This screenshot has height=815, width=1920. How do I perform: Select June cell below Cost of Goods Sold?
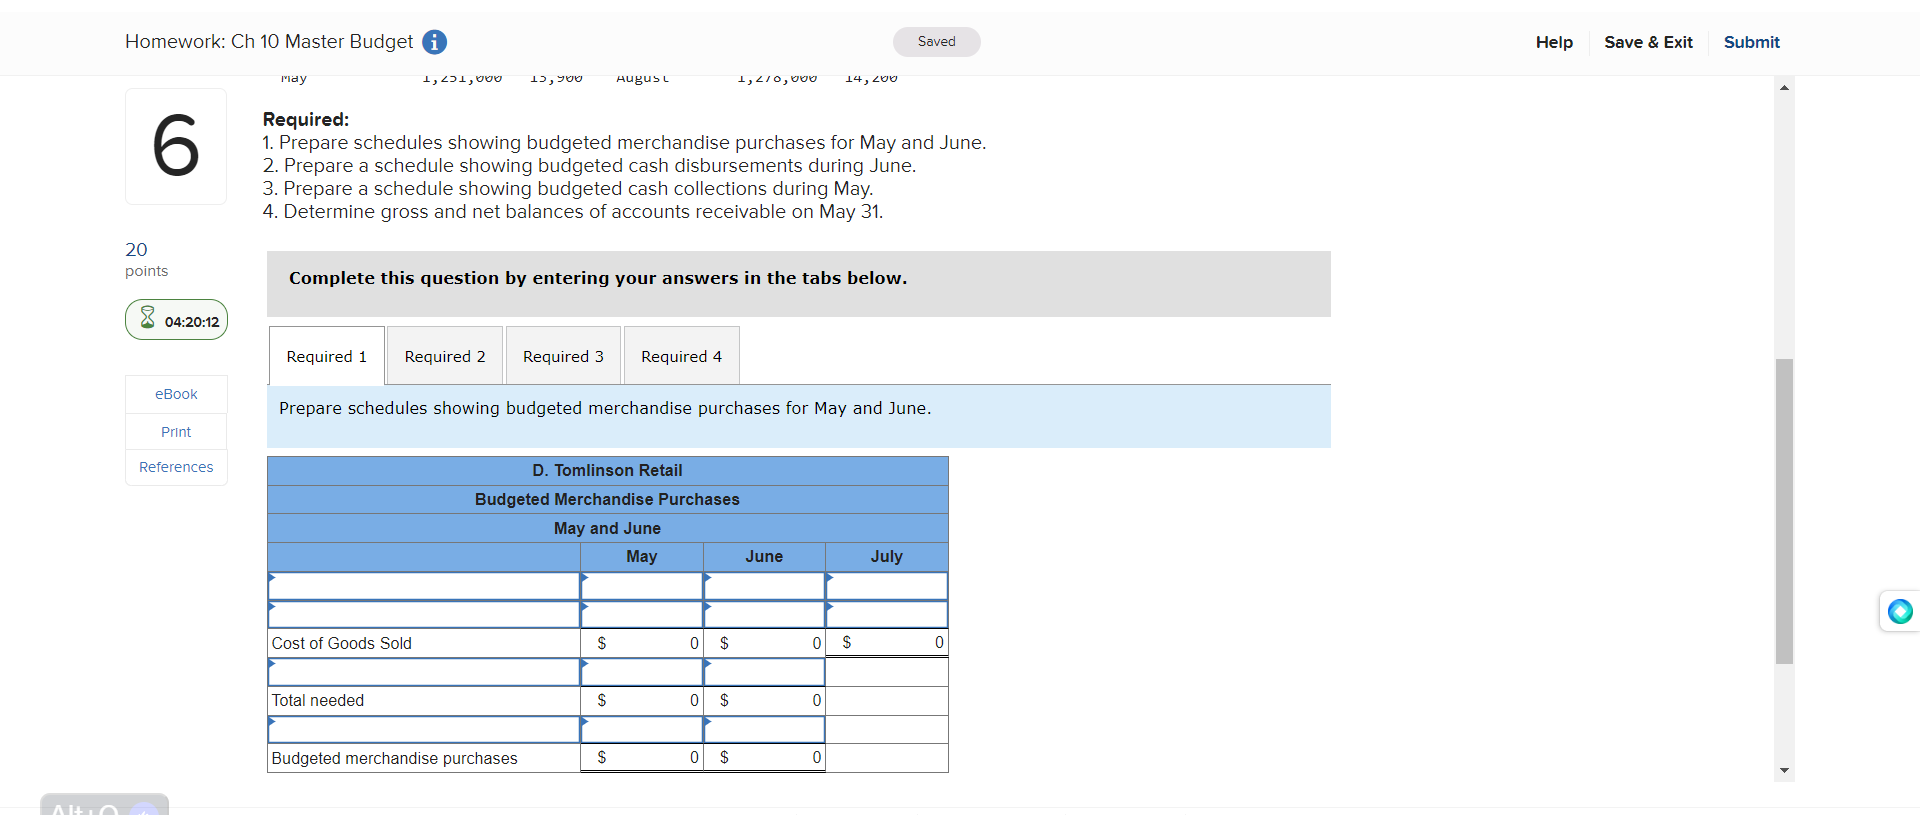pyautogui.click(x=764, y=672)
